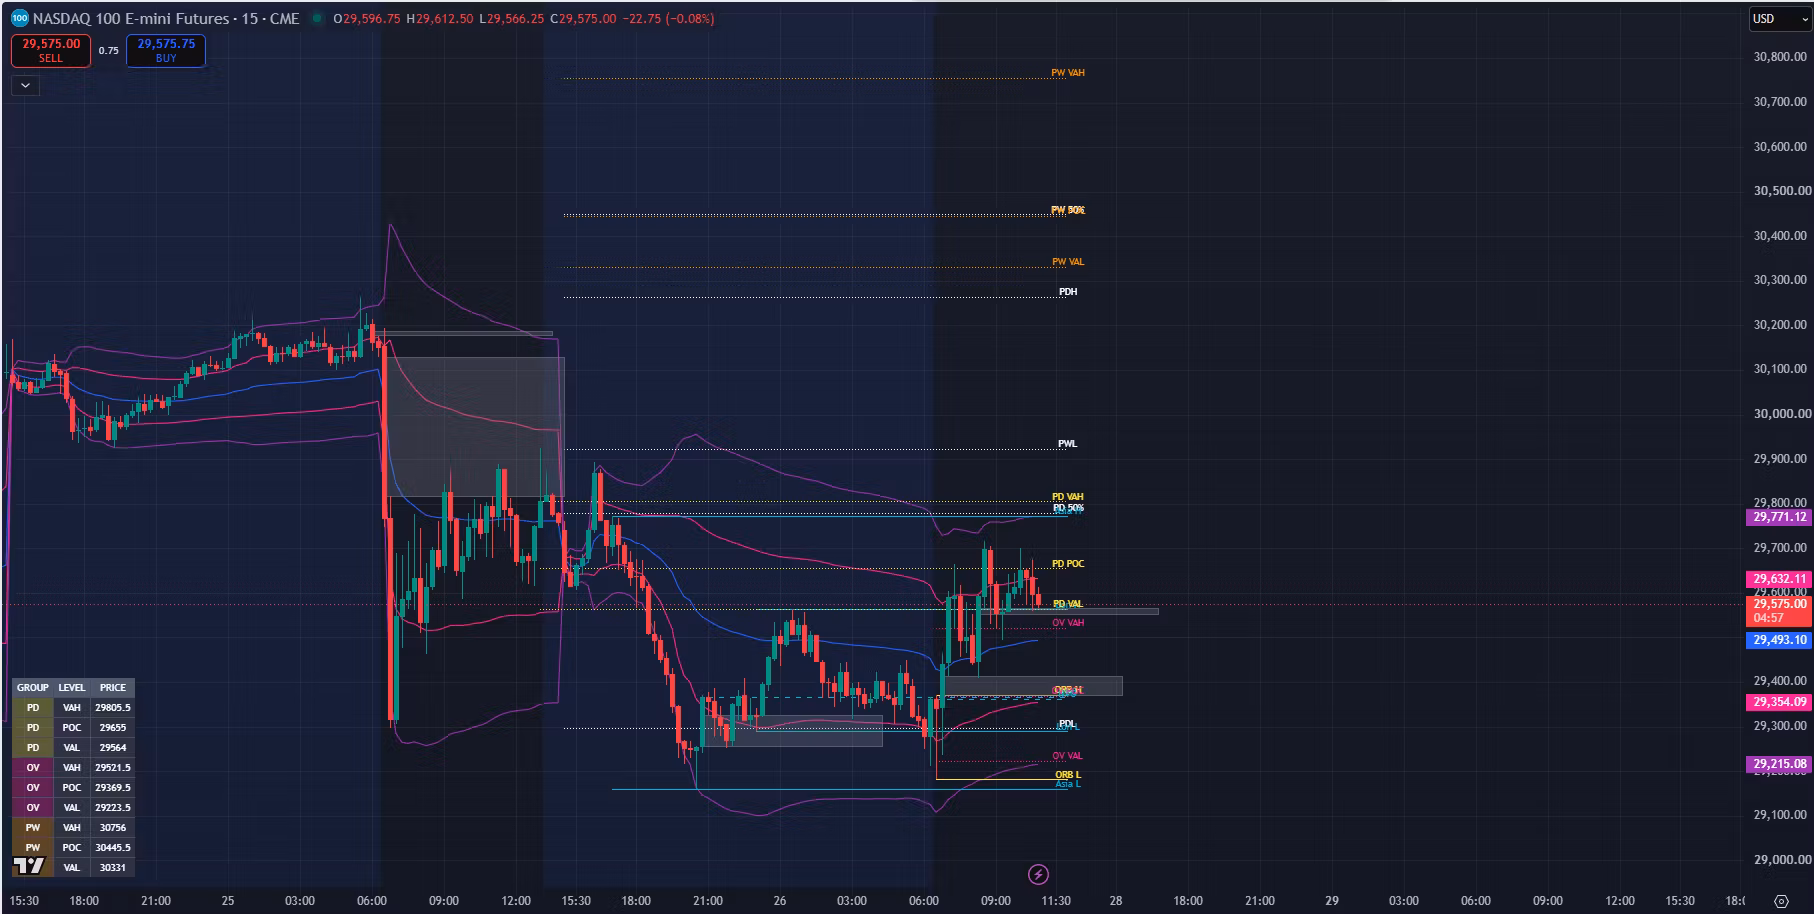Click the PDH level label
This screenshot has height=914, width=1814.
coord(1068,292)
